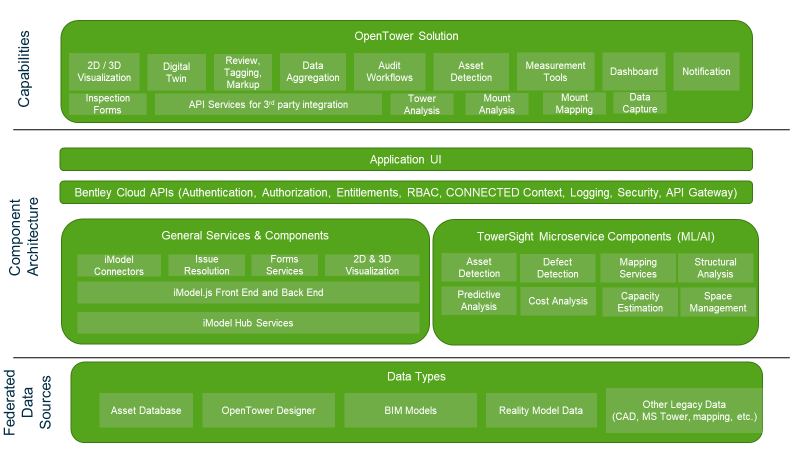Screen dimensions: 800x450
Task: Click the OpenTower Designer box
Action: point(268,410)
